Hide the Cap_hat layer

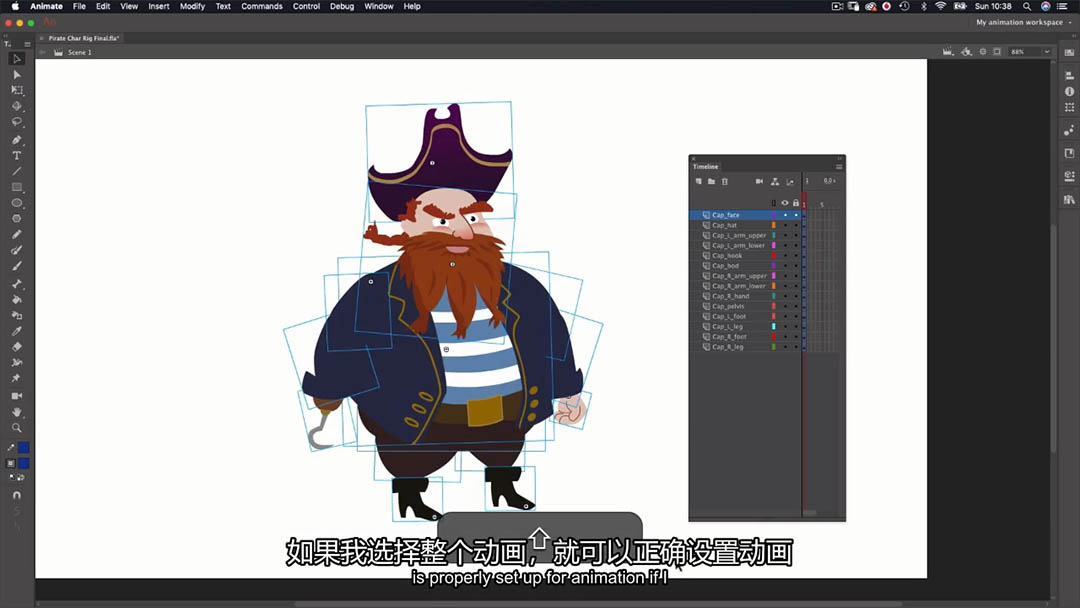785,225
